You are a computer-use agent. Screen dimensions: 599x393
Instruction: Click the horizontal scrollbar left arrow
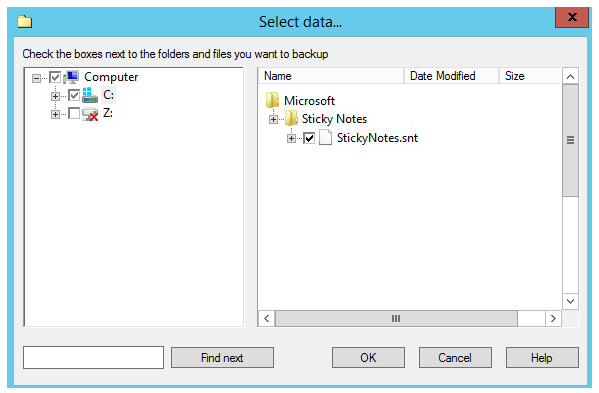tap(267, 319)
